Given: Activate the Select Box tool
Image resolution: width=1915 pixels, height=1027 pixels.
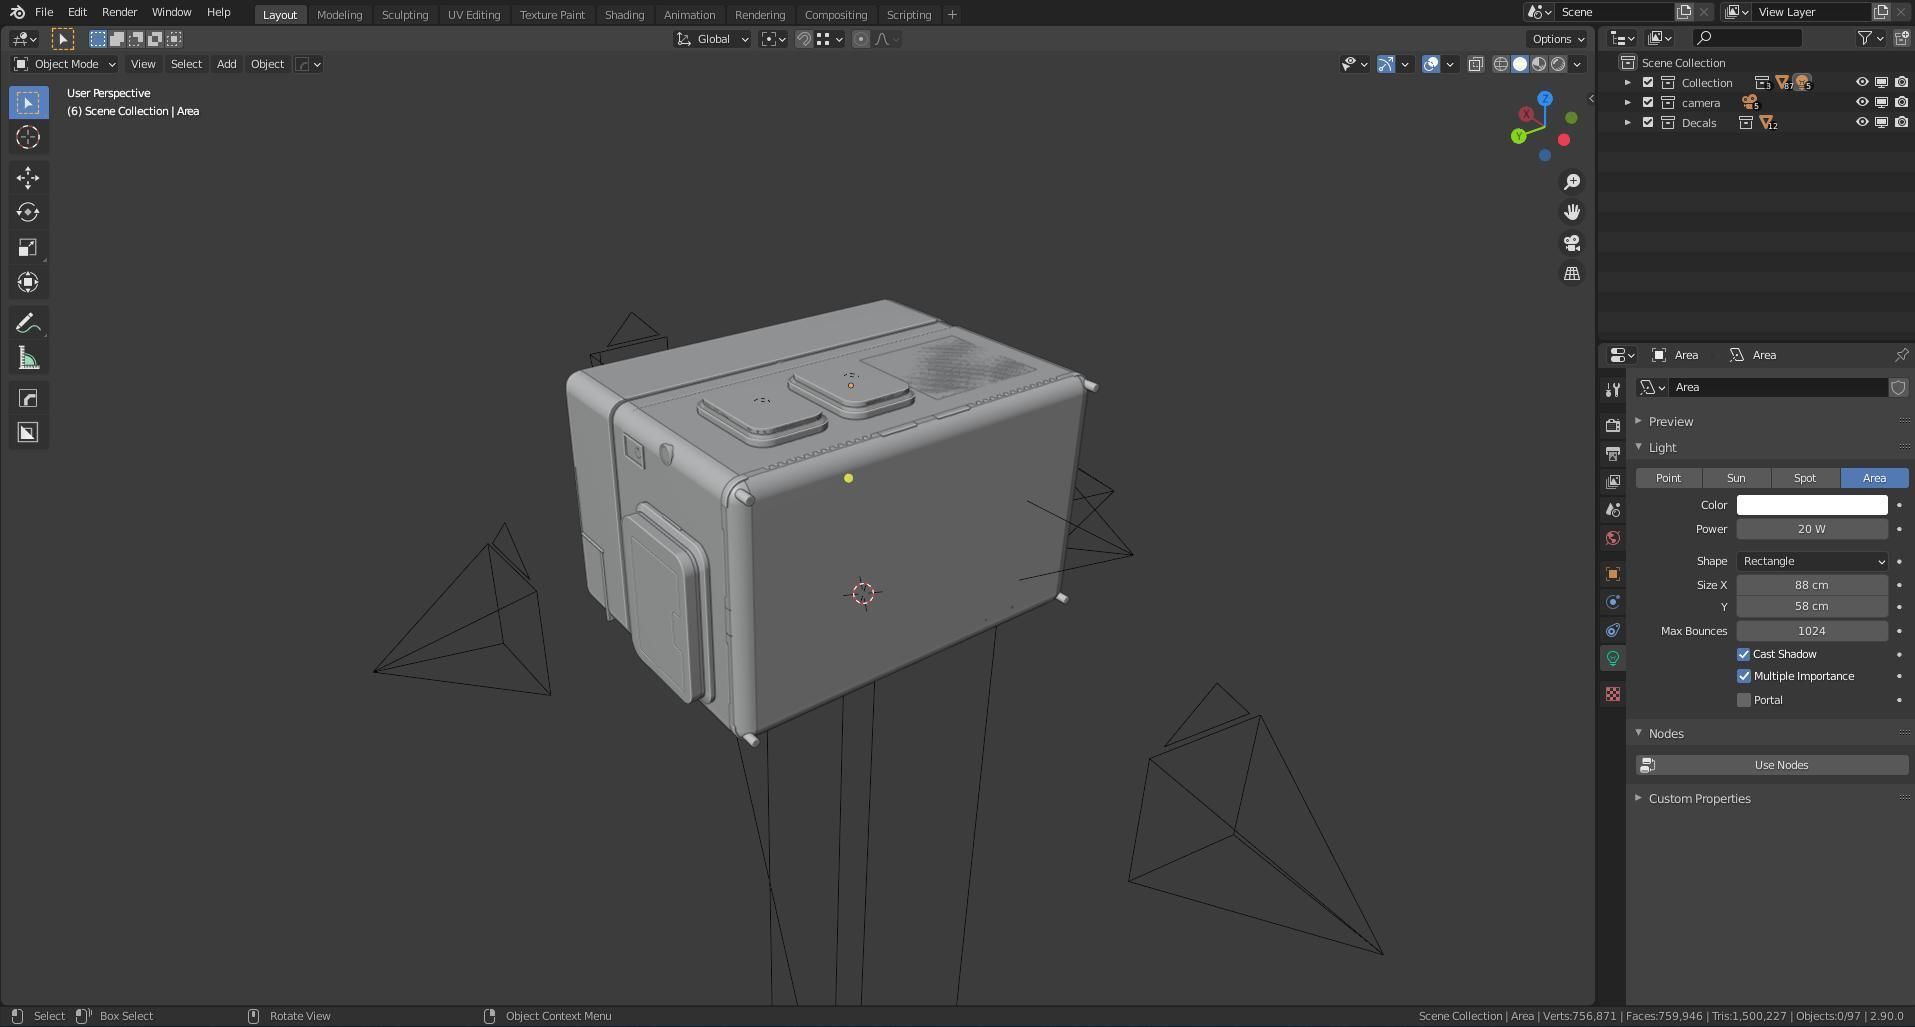Looking at the screenshot, I should click(x=28, y=102).
